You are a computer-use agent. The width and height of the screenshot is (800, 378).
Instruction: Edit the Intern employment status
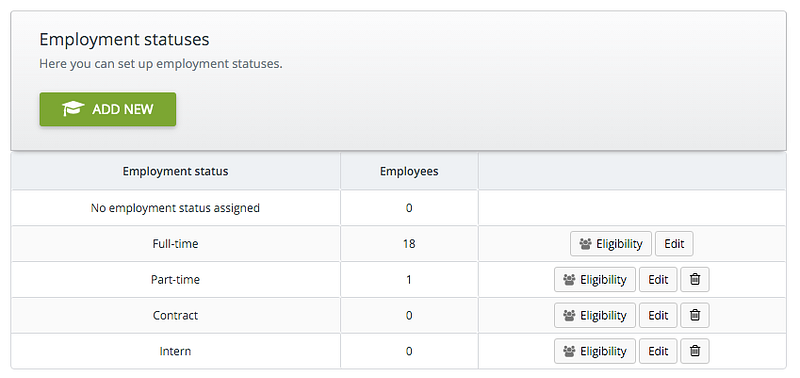(658, 351)
